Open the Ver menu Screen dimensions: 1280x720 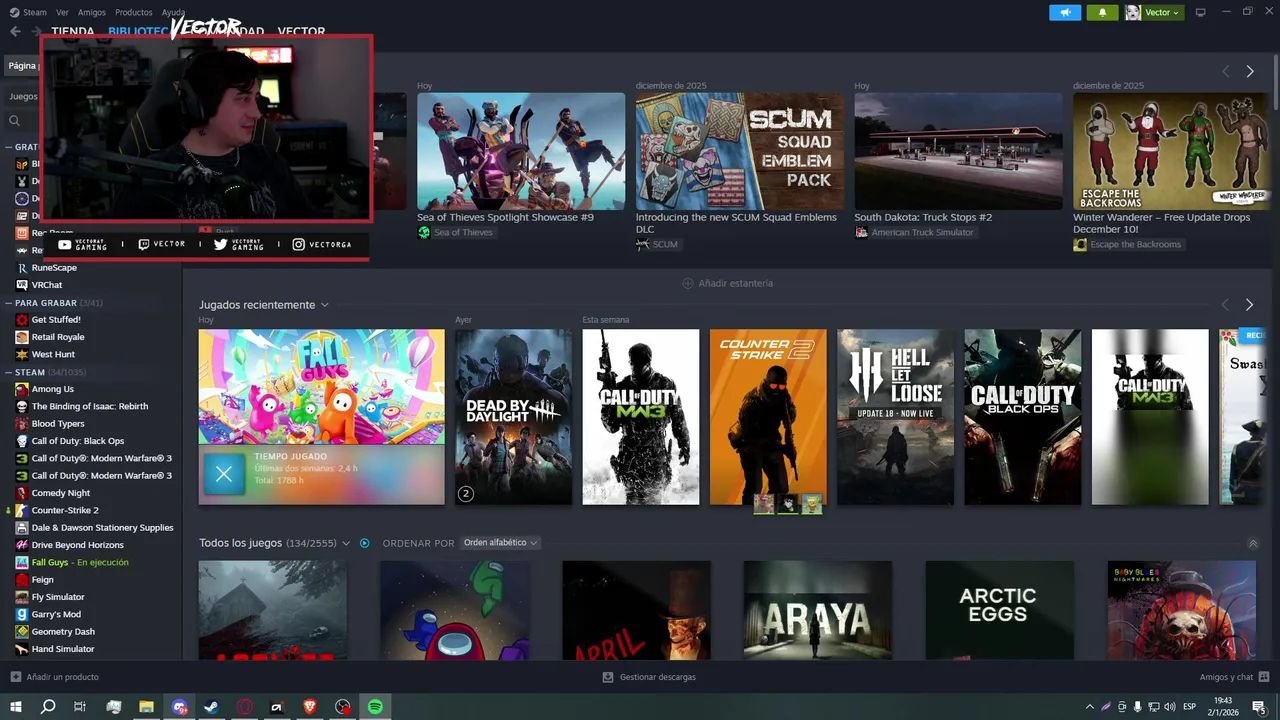[62, 12]
